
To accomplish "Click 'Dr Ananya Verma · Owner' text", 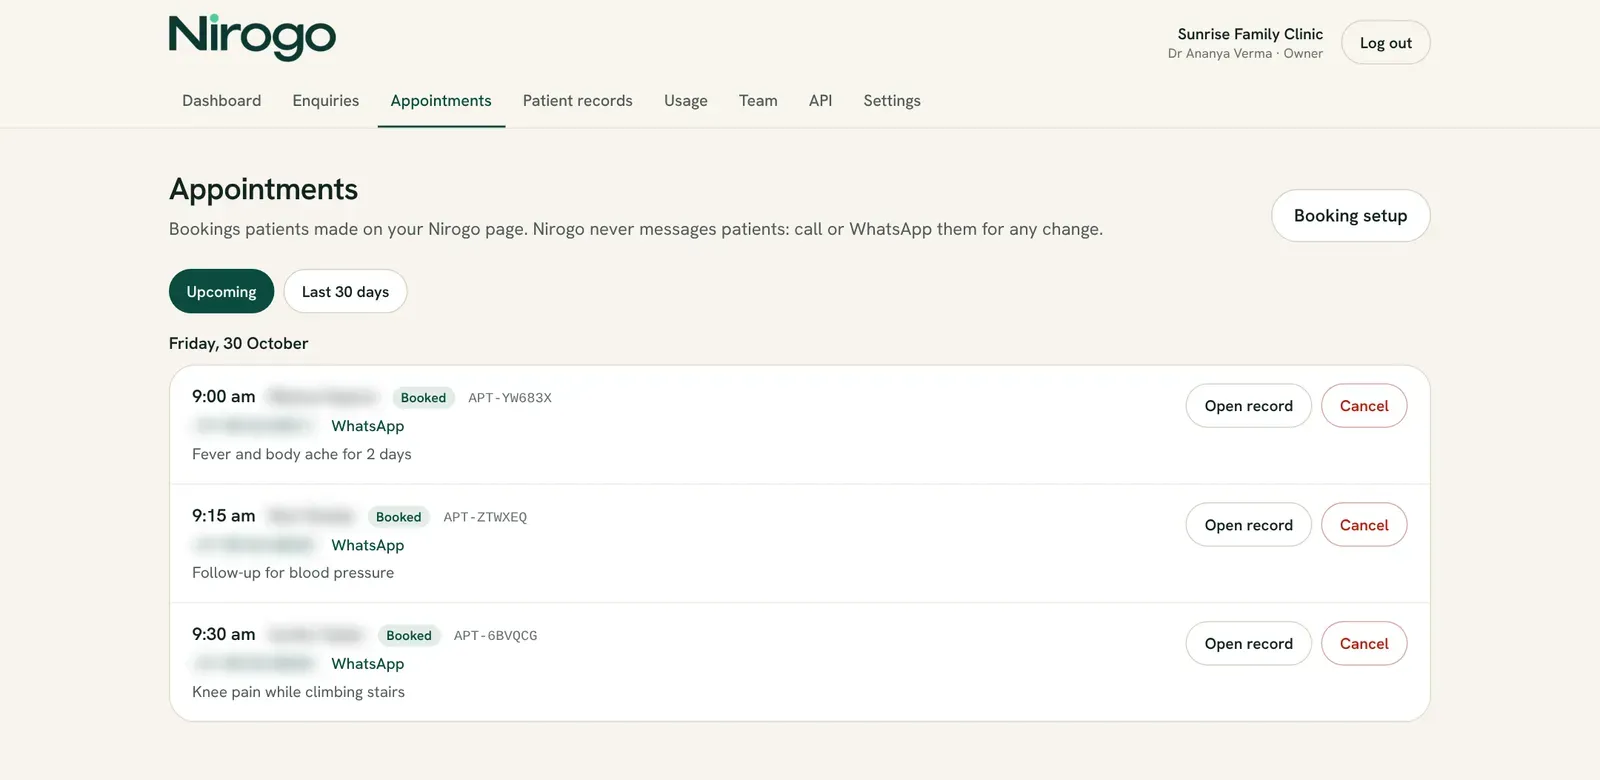I will 1245,54.
